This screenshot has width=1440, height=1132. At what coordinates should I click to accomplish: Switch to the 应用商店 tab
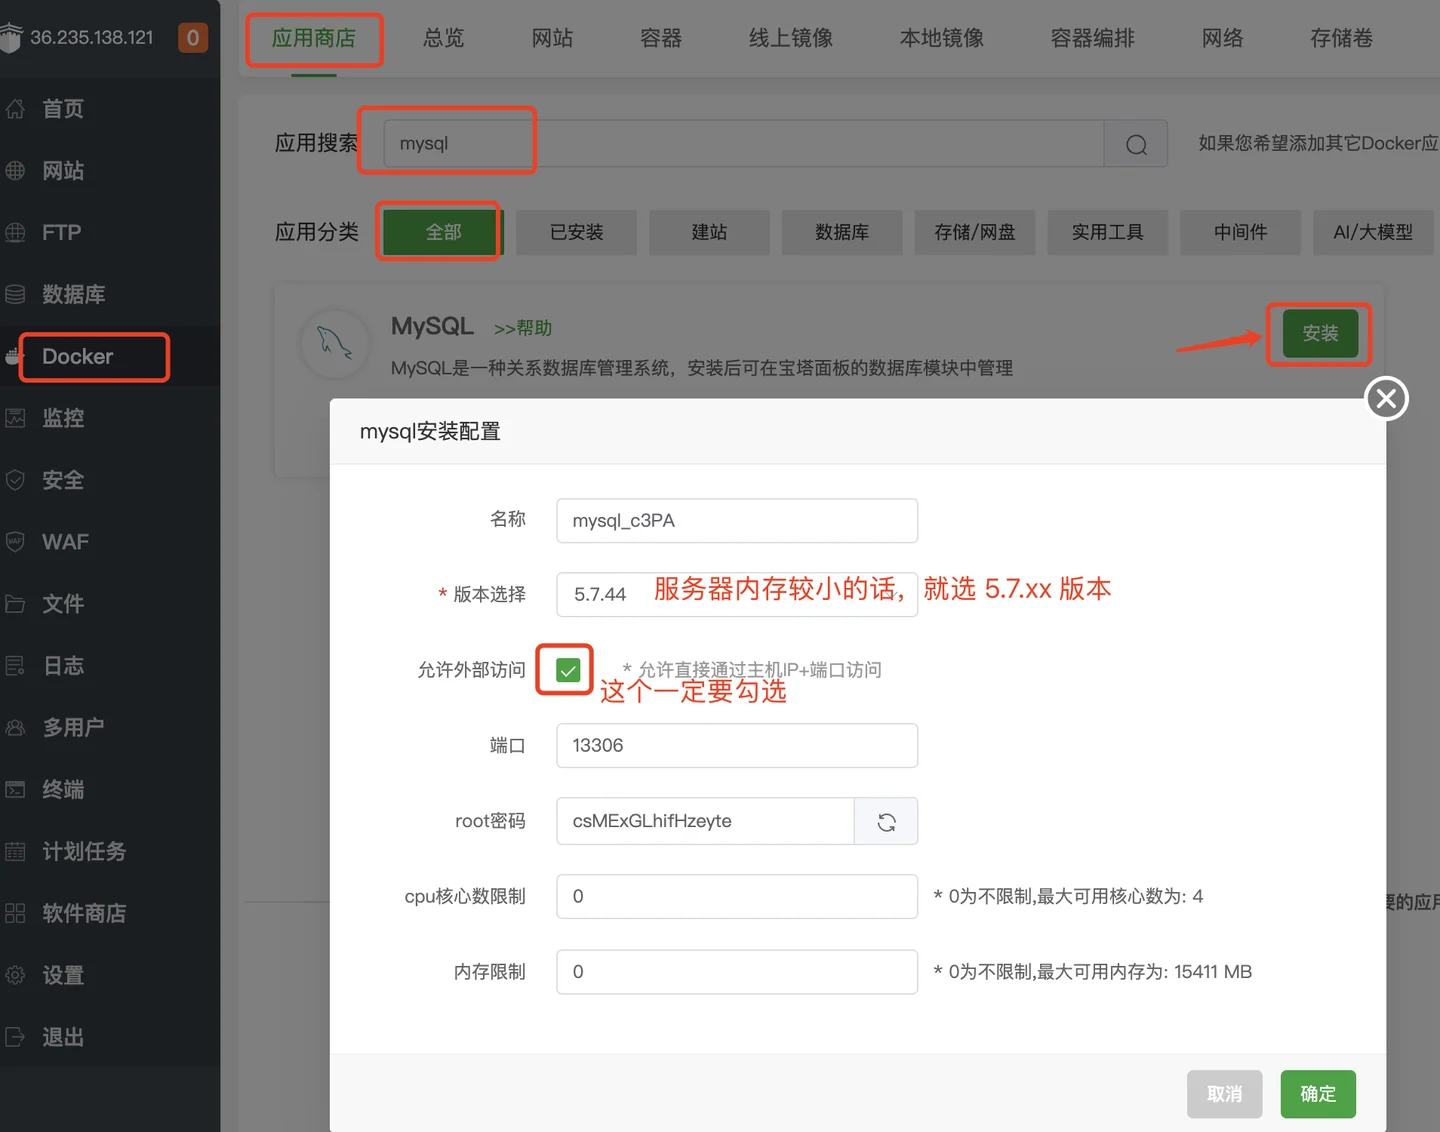[x=314, y=38]
